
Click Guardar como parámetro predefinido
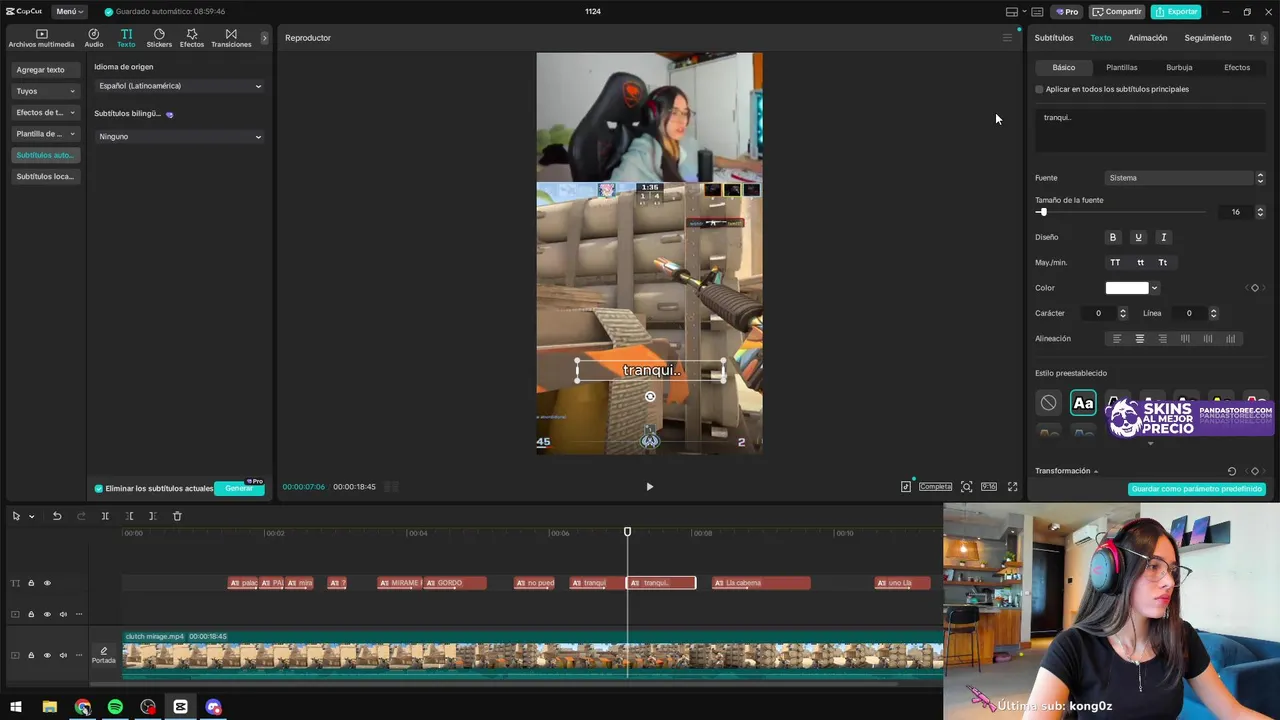1197,489
